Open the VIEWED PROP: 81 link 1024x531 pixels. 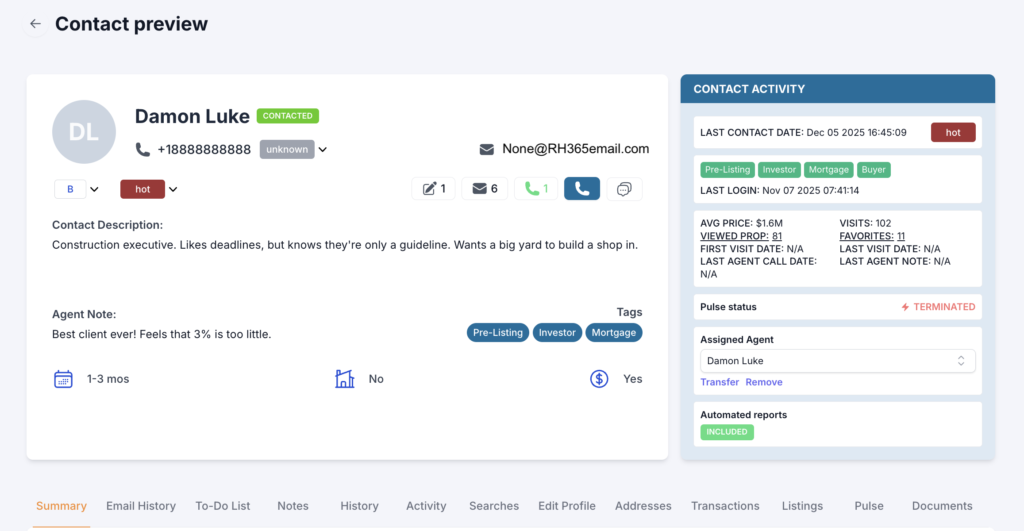(741, 236)
